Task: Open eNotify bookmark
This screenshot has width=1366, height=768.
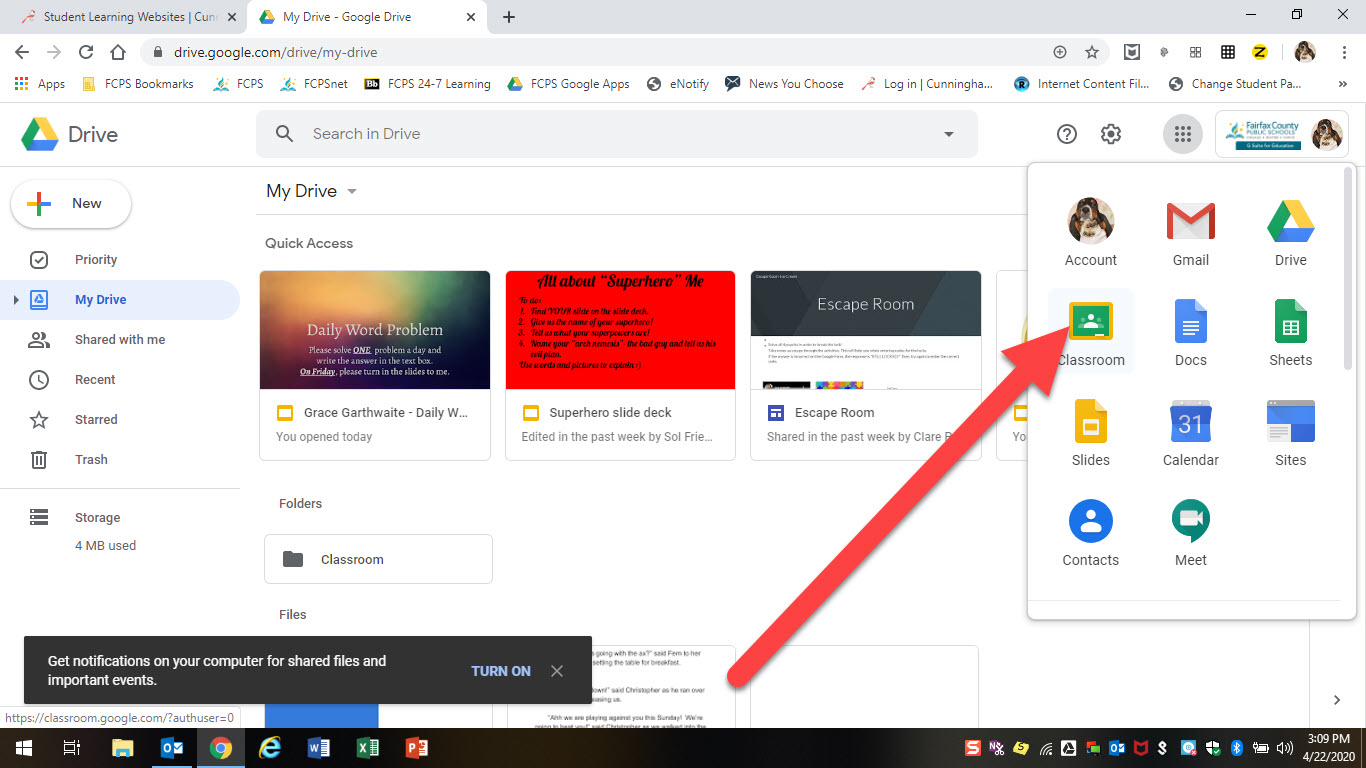Action: [x=679, y=84]
